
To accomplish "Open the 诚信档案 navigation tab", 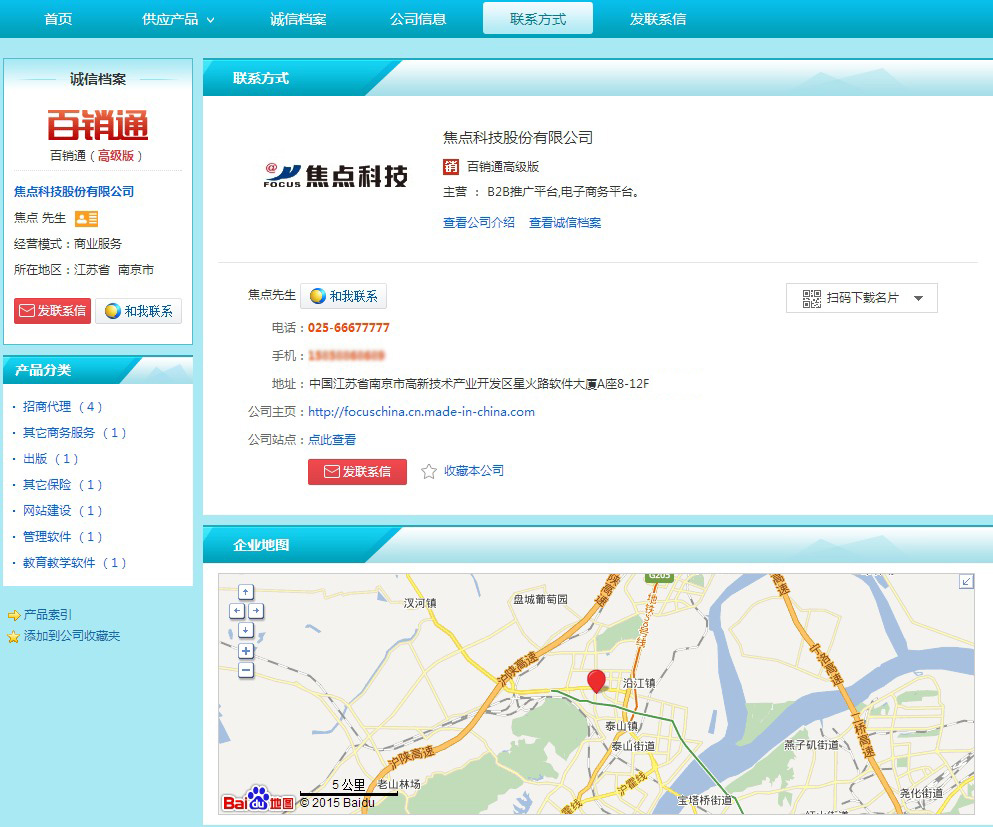I will [x=298, y=19].
